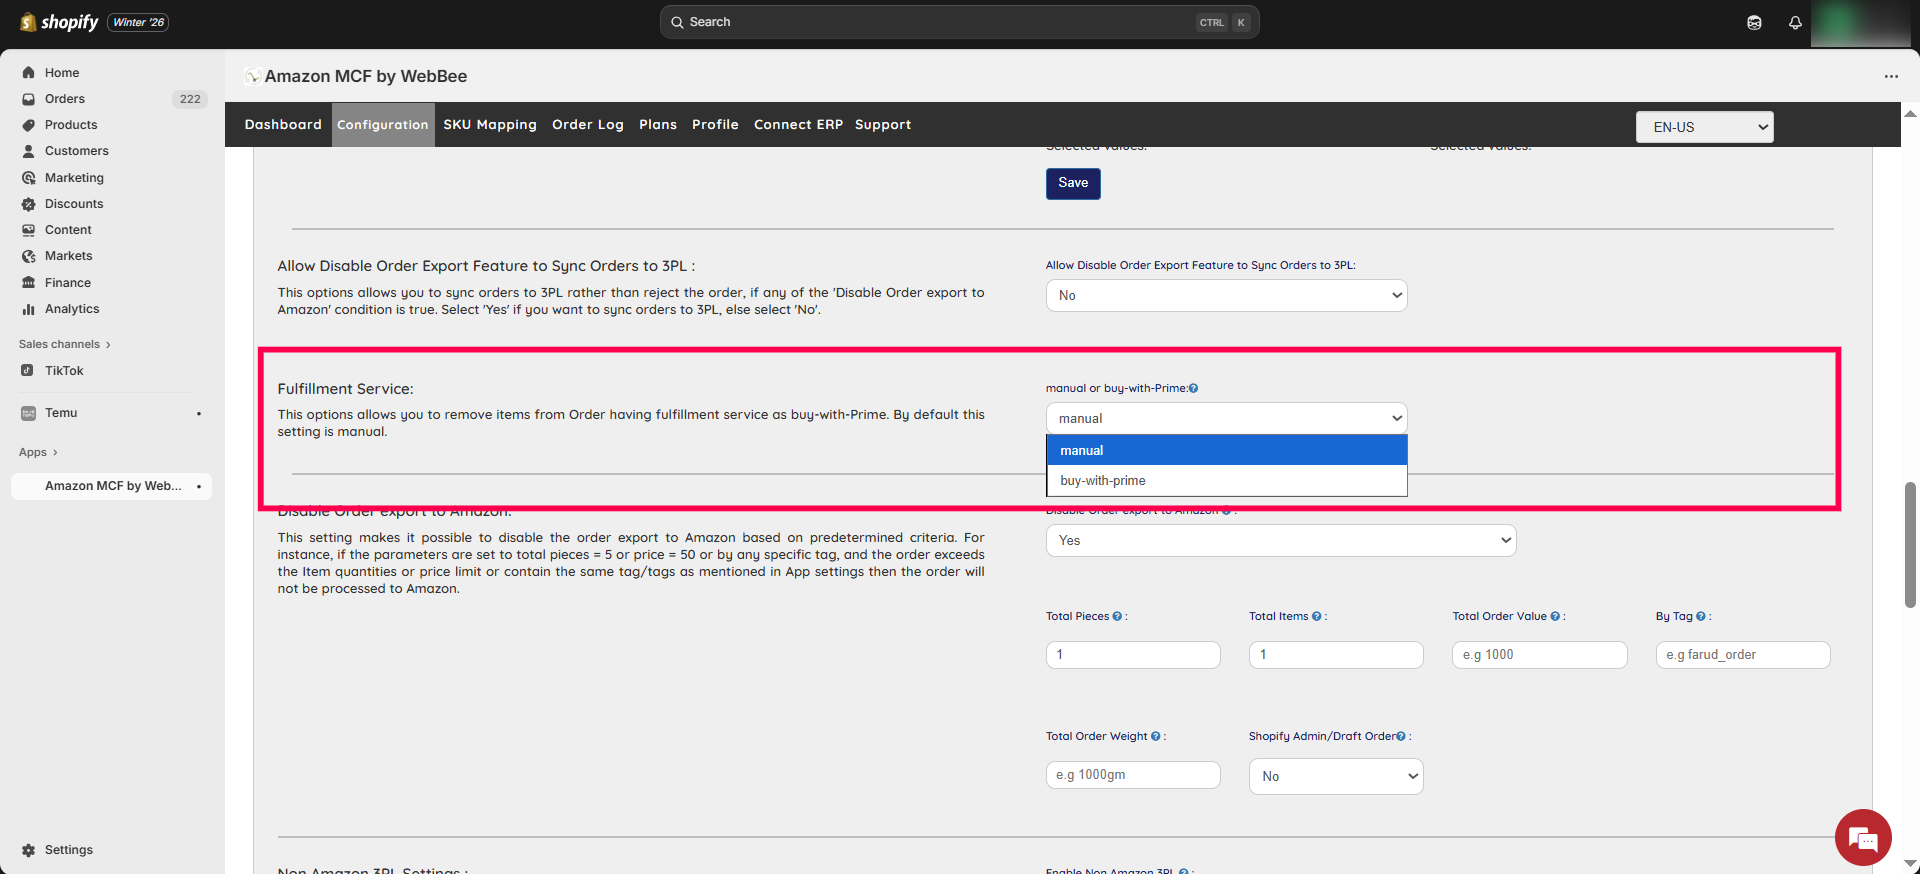Expand the Sales channels section
1920x874 pixels.
point(64,344)
